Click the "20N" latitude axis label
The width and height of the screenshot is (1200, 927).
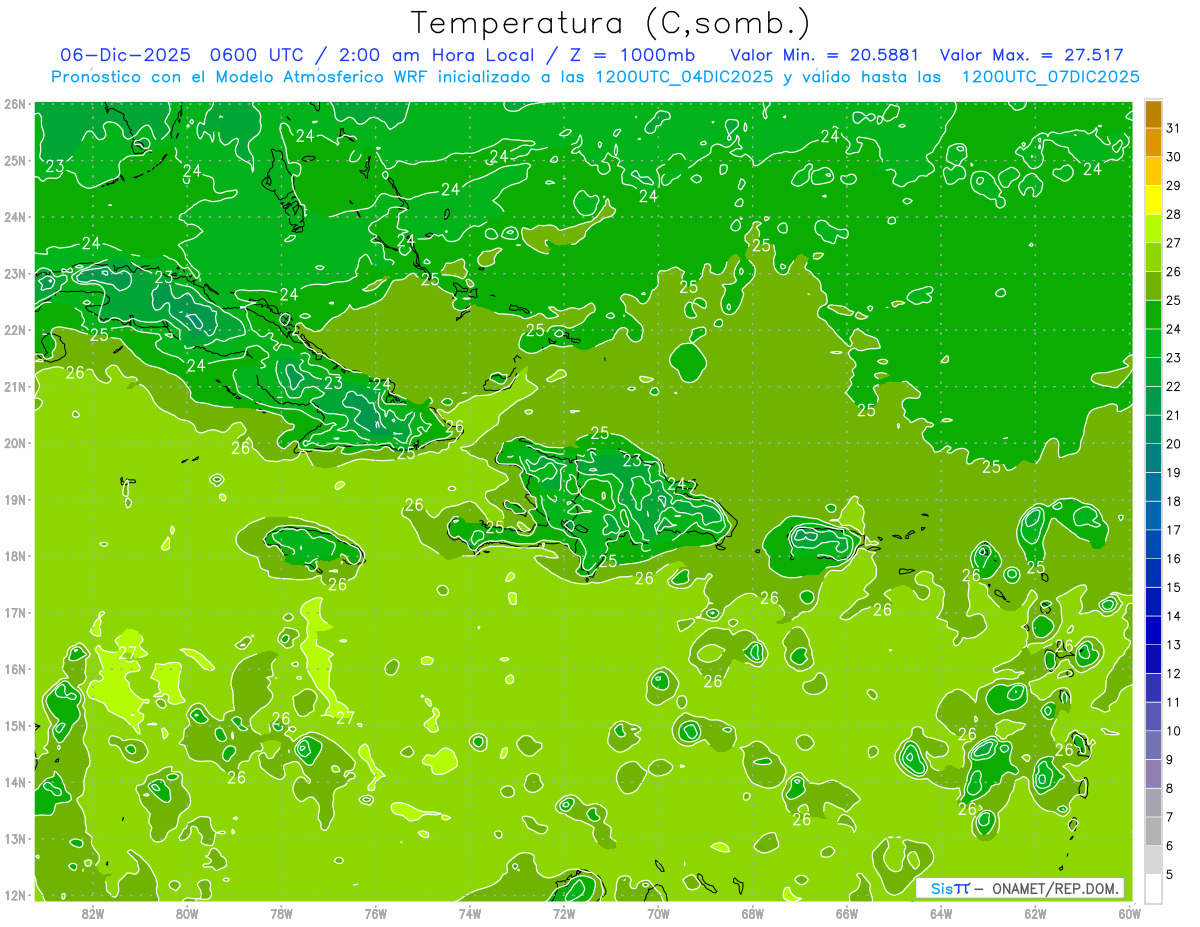tap(15, 443)
